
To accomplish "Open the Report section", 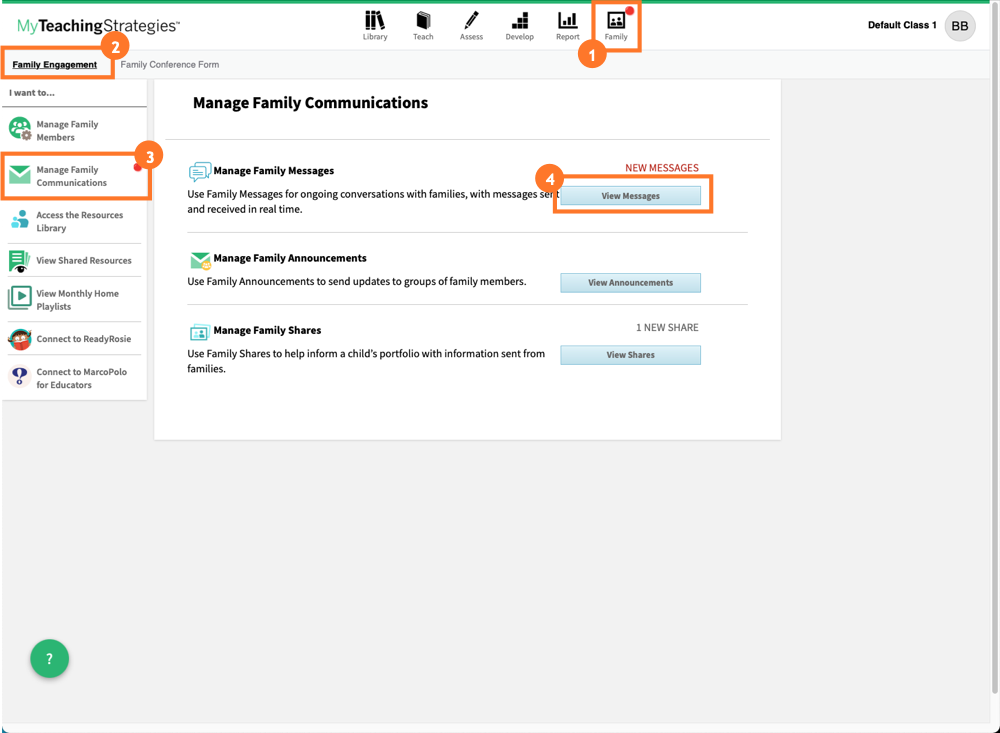I will coord(567,25).
